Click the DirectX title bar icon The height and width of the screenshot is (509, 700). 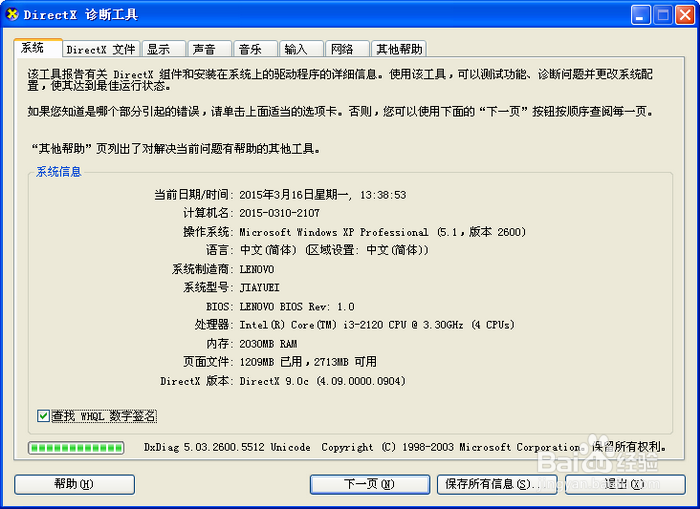click(12, 14)
